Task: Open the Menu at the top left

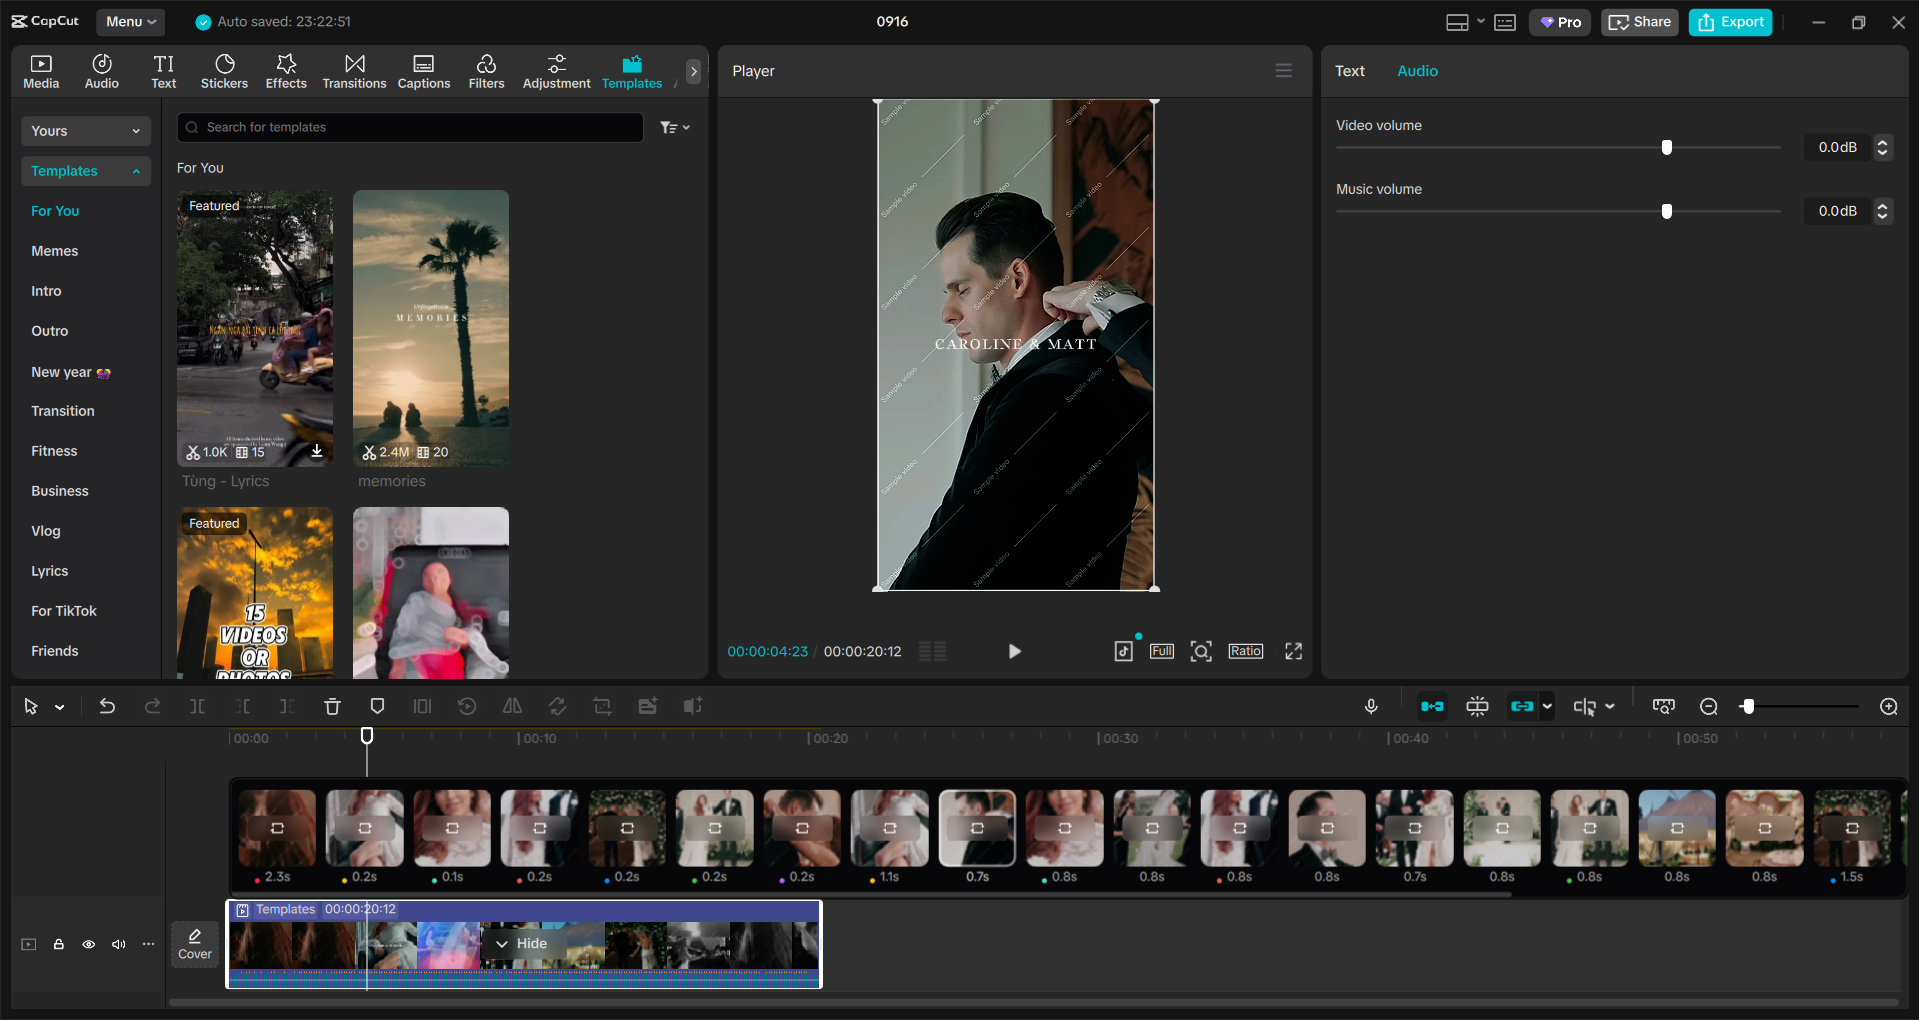Action: (129, 21)
